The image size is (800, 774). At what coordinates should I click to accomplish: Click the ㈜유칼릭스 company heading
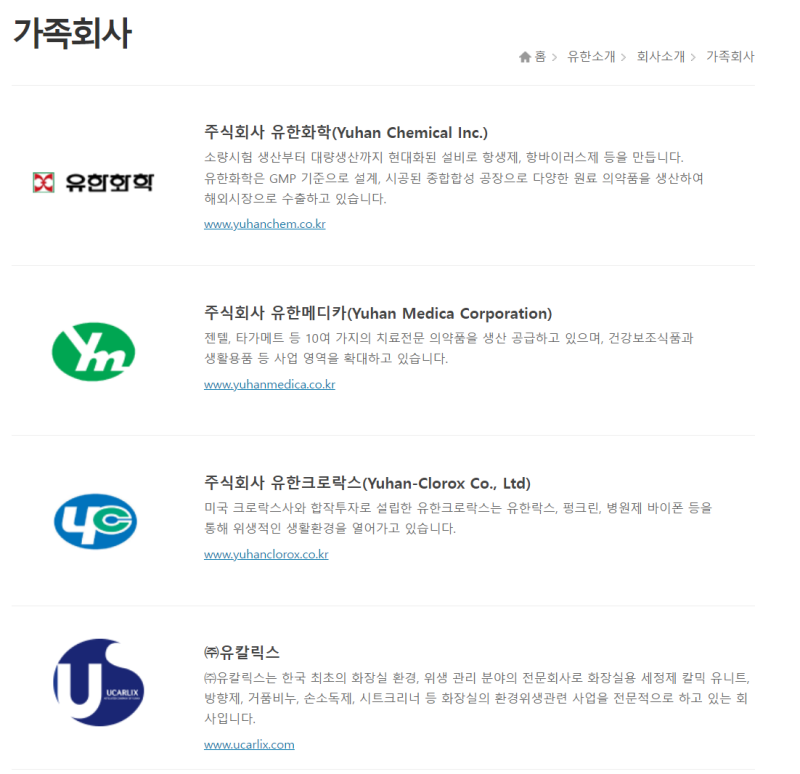click(241, 652)
